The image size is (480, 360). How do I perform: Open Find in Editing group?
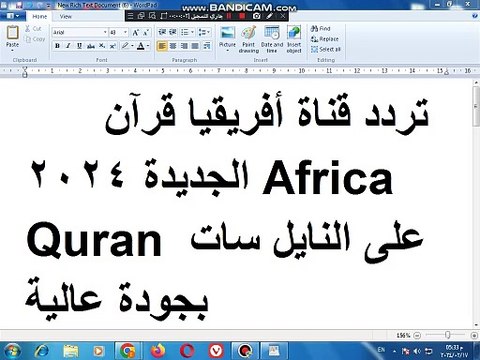[320, 29]
